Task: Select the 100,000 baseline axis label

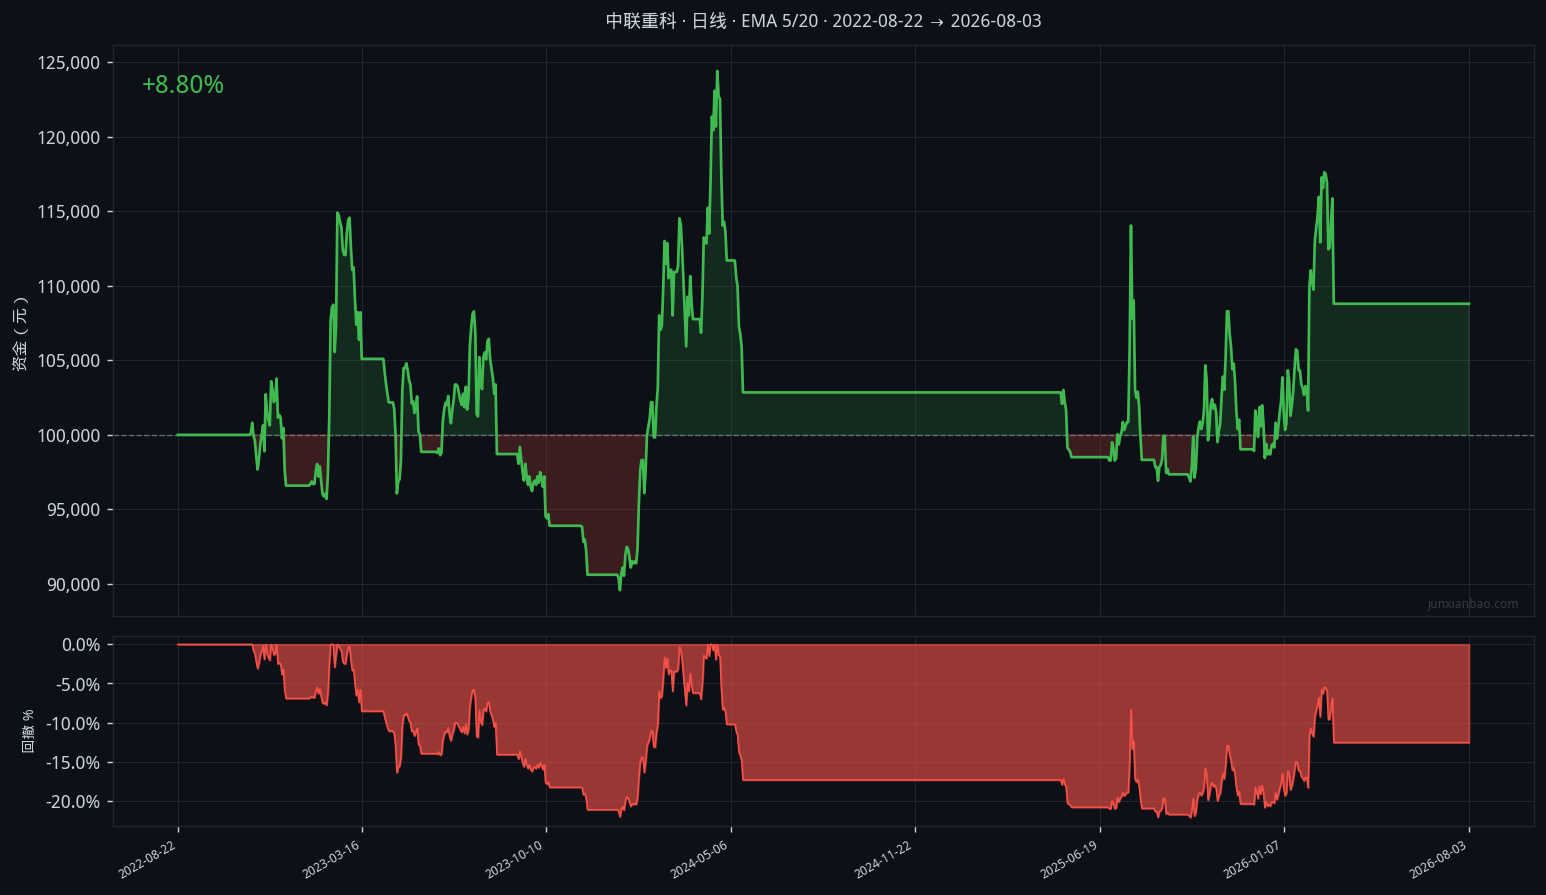Action: 69,436
